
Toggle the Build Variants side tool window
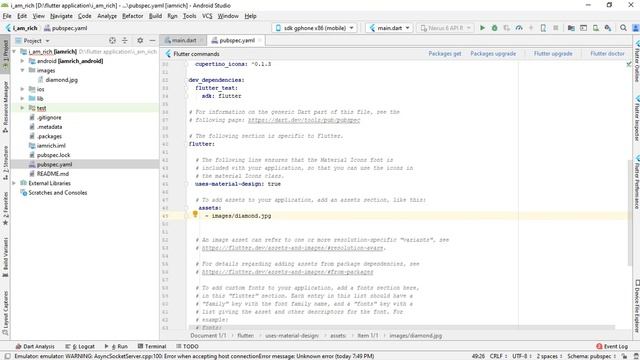[5, 257]
